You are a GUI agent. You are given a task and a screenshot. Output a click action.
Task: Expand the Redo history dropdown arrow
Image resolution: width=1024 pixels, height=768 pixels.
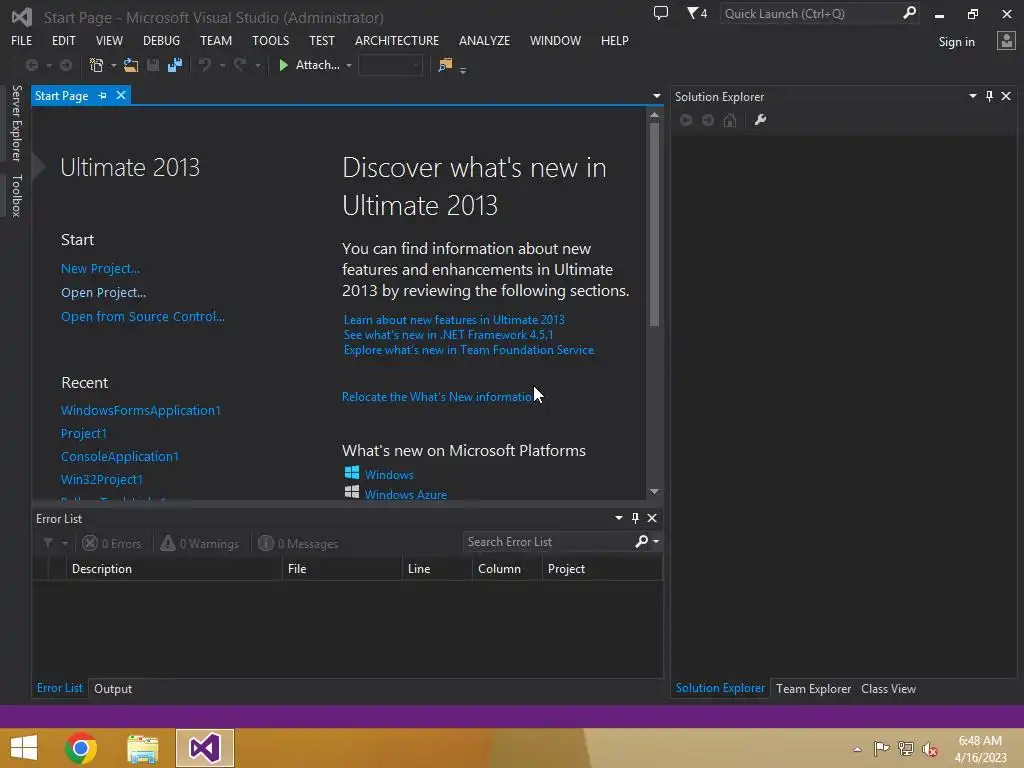coord(258,65)
